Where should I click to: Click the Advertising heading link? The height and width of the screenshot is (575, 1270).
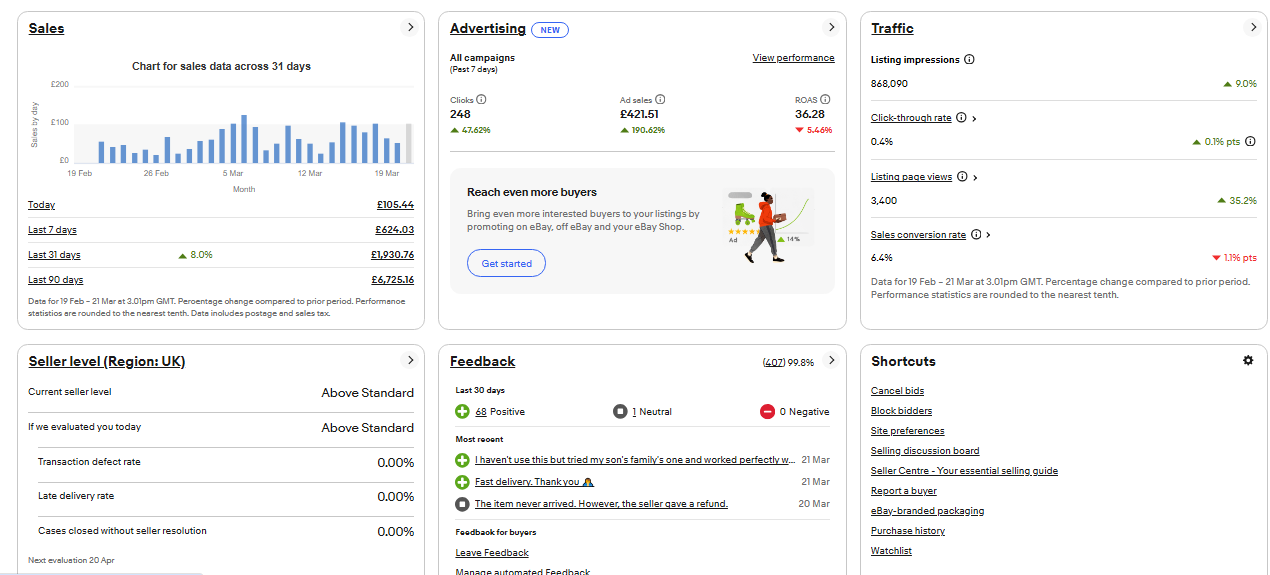(x=487, y=28)
